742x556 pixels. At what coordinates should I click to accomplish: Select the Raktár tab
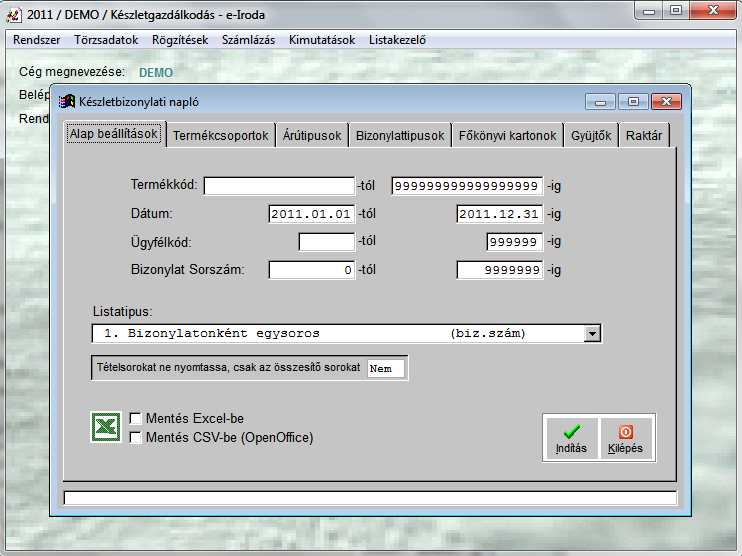(x=643, y=136)
